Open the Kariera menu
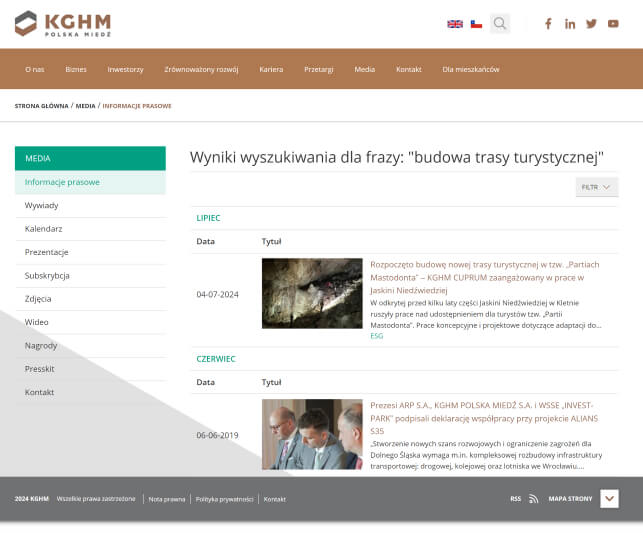 point(271,69)
